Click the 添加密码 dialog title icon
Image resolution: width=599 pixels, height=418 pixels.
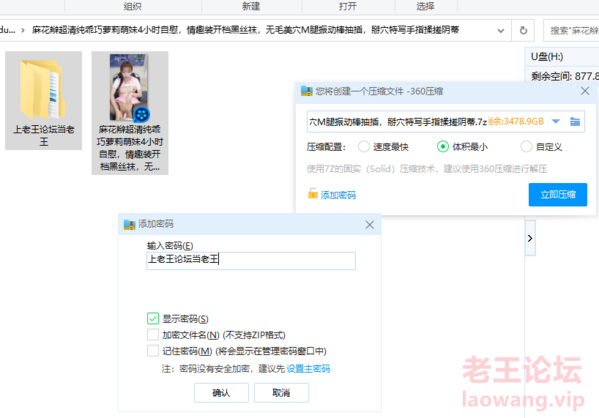coord(130,224)
